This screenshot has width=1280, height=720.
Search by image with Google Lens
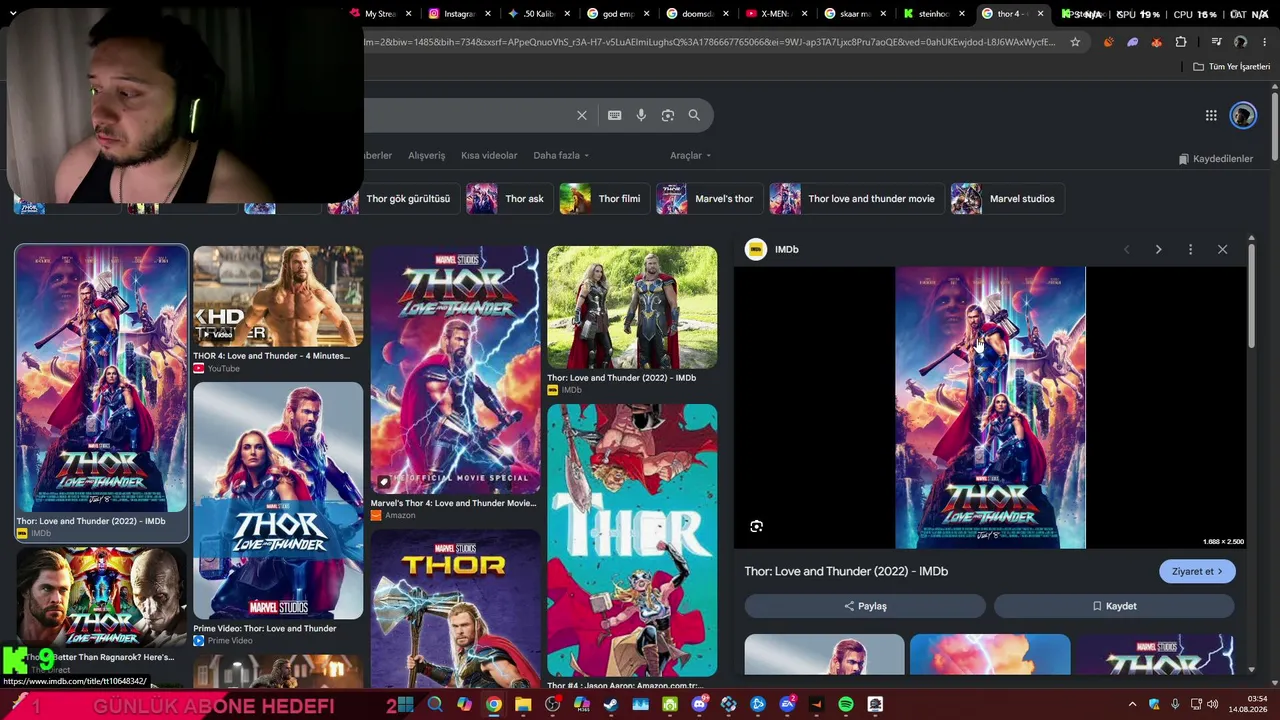point(668,115)
